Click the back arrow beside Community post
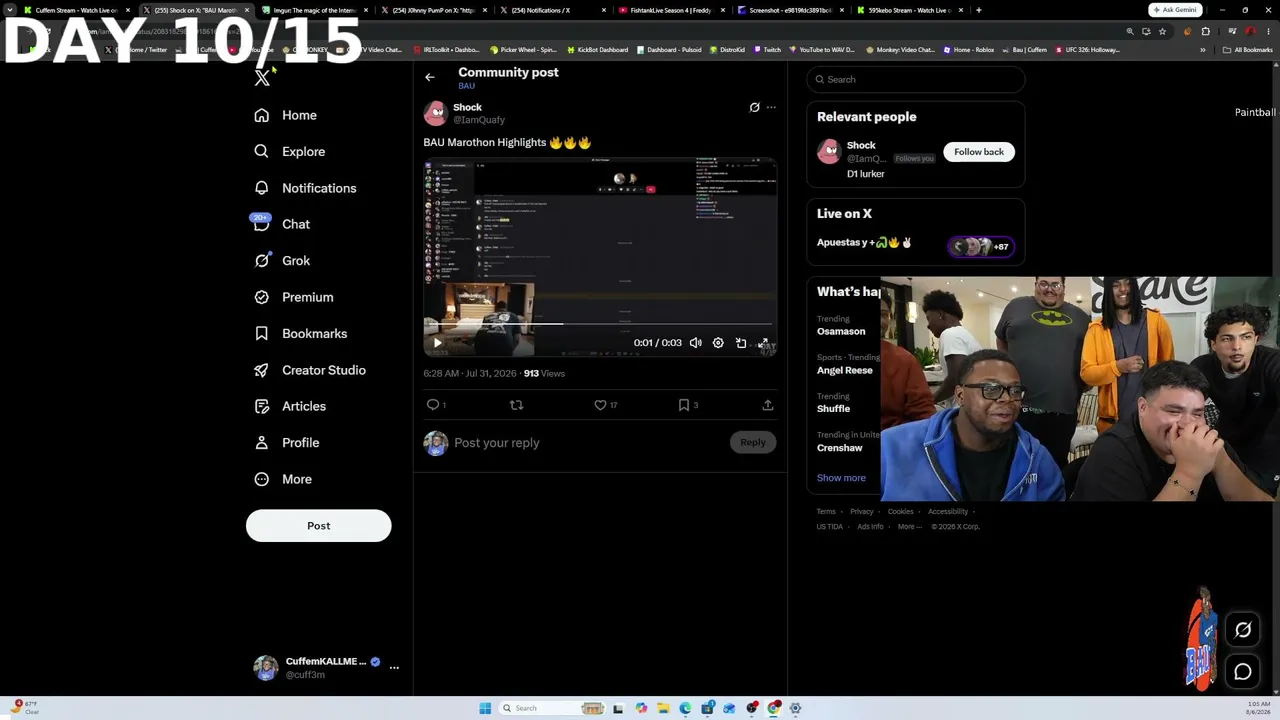The height and width of the screenshot is (720, 1280). pyautogui.click(x=430, y=77)
